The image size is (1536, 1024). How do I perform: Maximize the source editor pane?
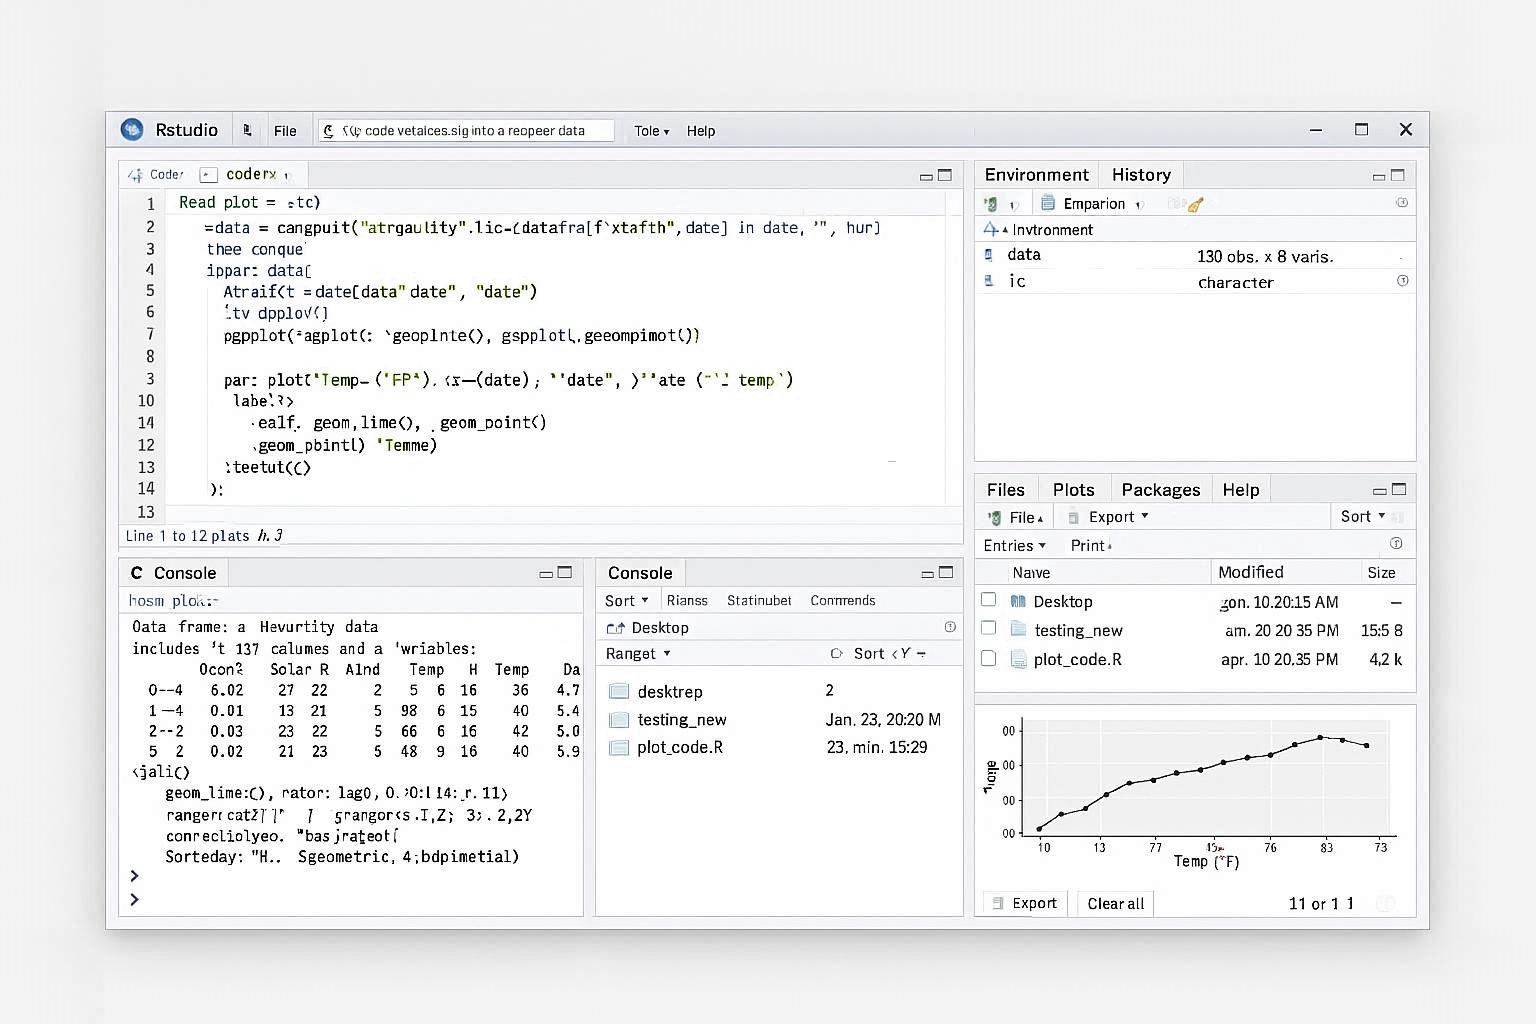coord(945,175)
